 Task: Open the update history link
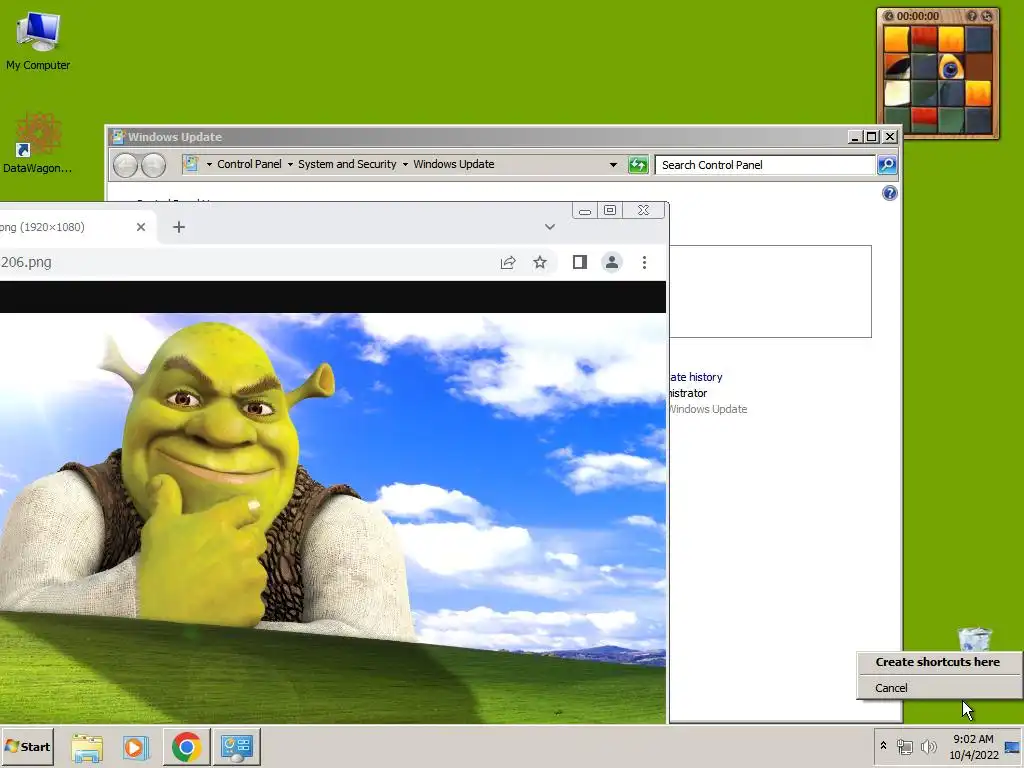click(696, 377)
